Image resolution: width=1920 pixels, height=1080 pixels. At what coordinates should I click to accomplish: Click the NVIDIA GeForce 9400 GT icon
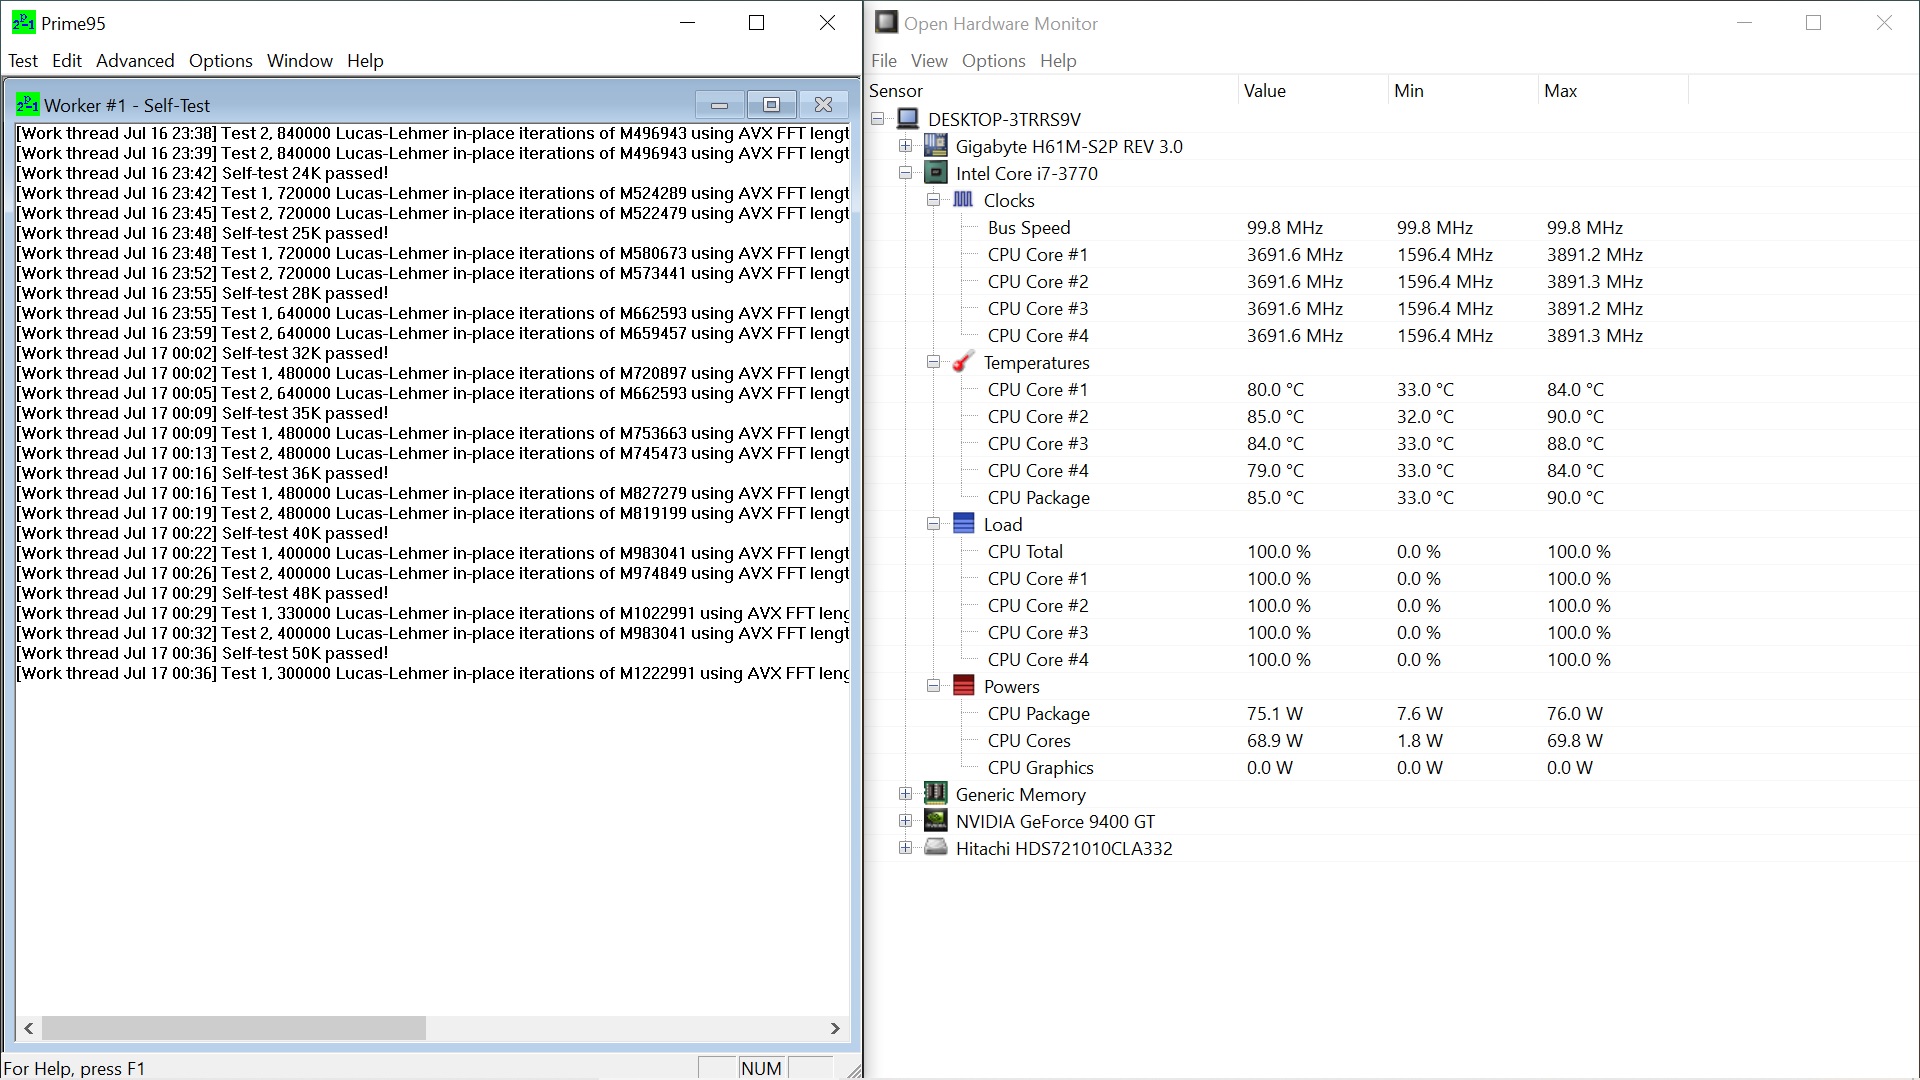[935, 821]
